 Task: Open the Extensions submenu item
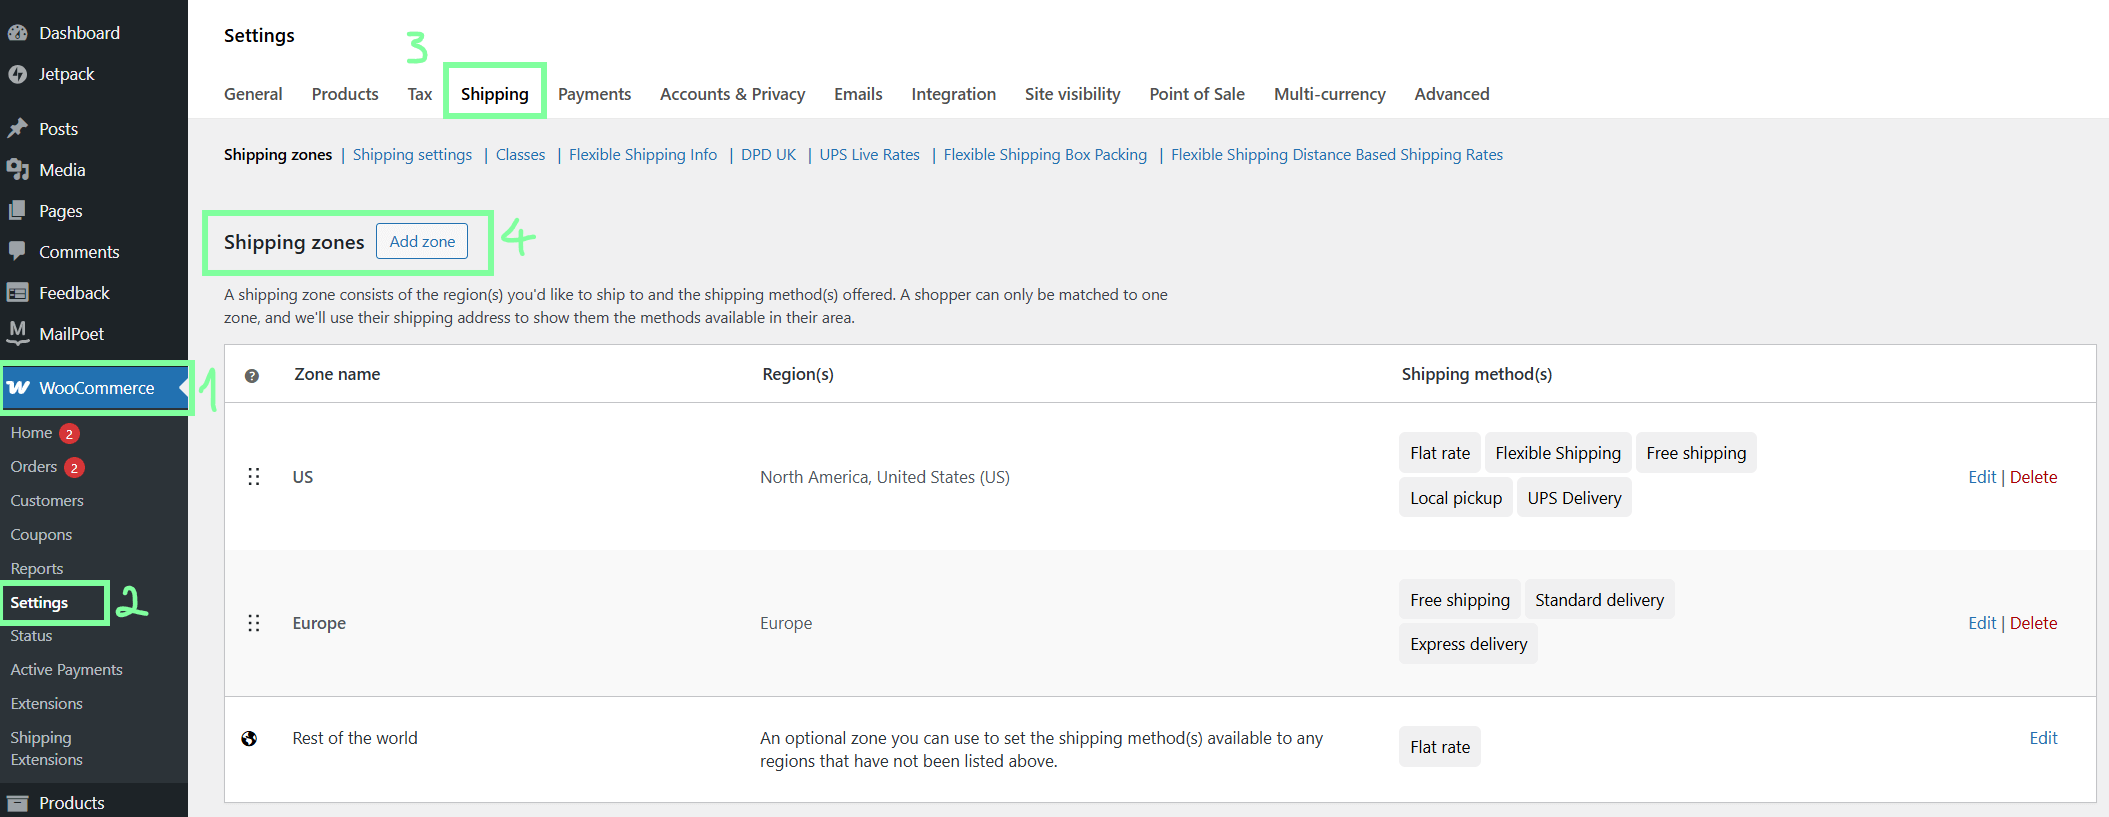point(46,704)
